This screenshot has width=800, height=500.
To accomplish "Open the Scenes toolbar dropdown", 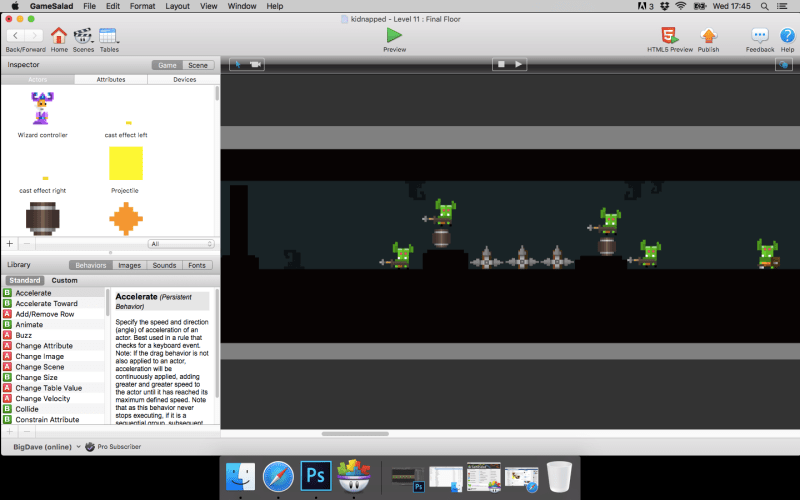I will pyautogui.click(x=84, y=35).
